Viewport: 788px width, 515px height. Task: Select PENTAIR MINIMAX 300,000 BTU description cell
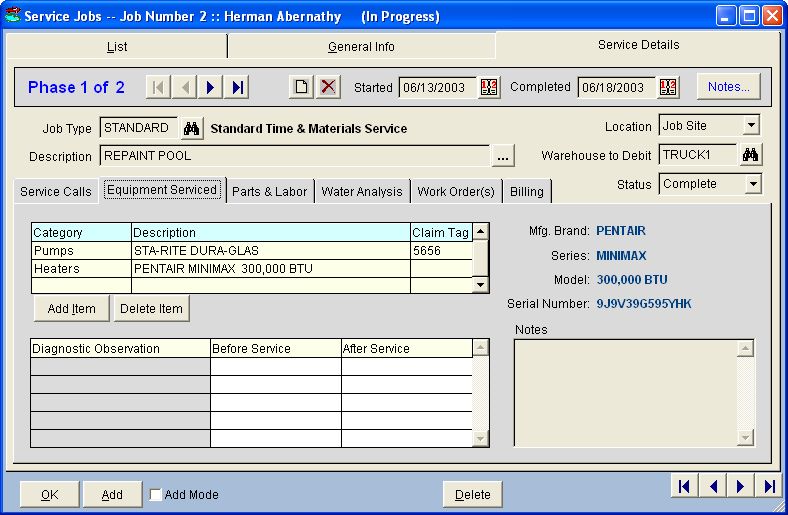click(x=271, y=269)
